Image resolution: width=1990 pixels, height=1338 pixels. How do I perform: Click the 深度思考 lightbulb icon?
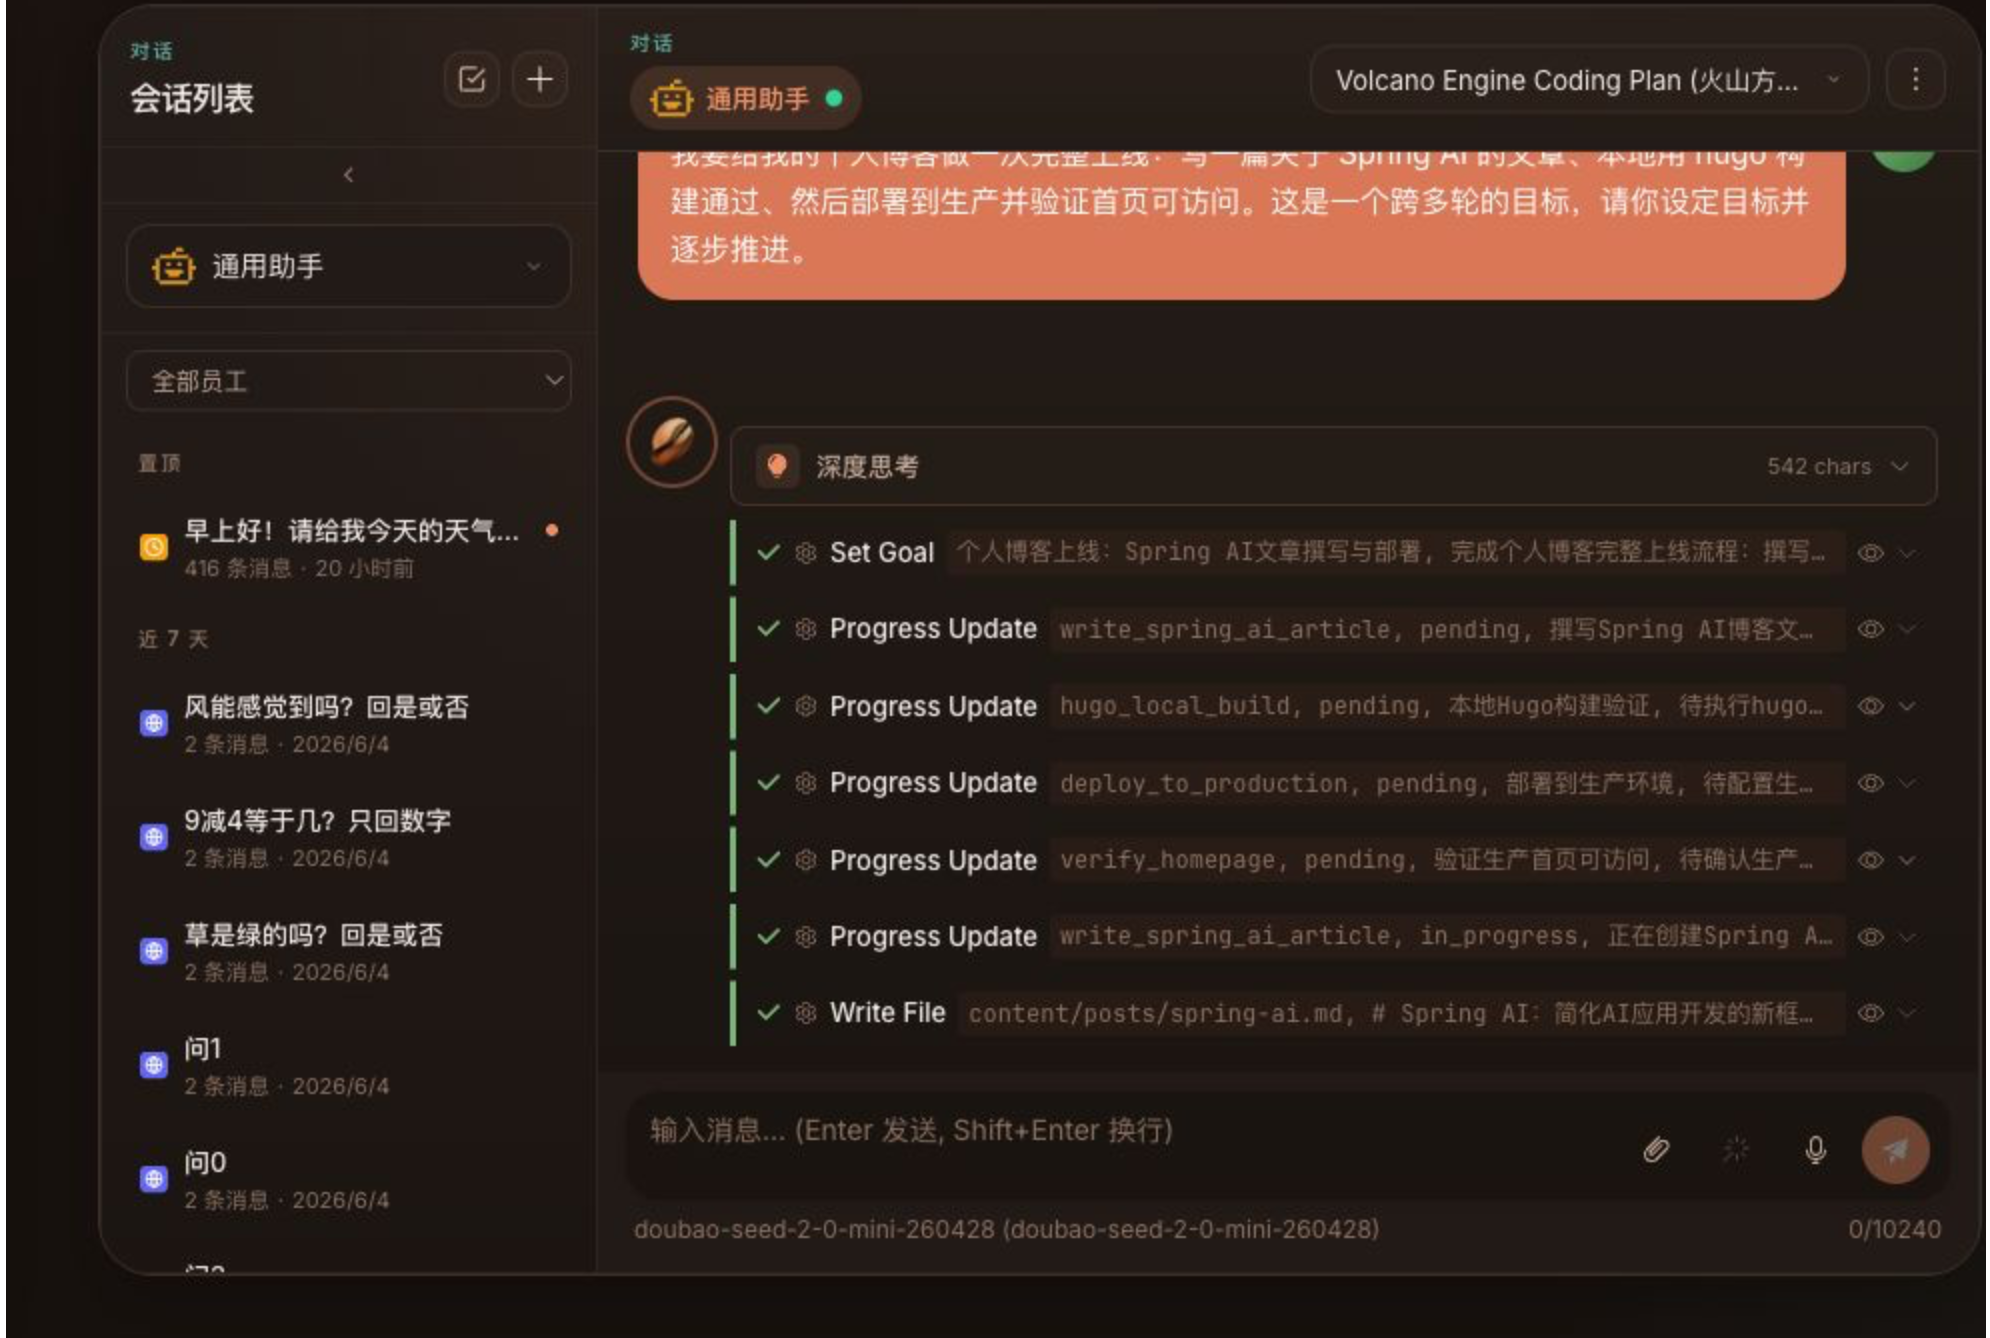777,466
